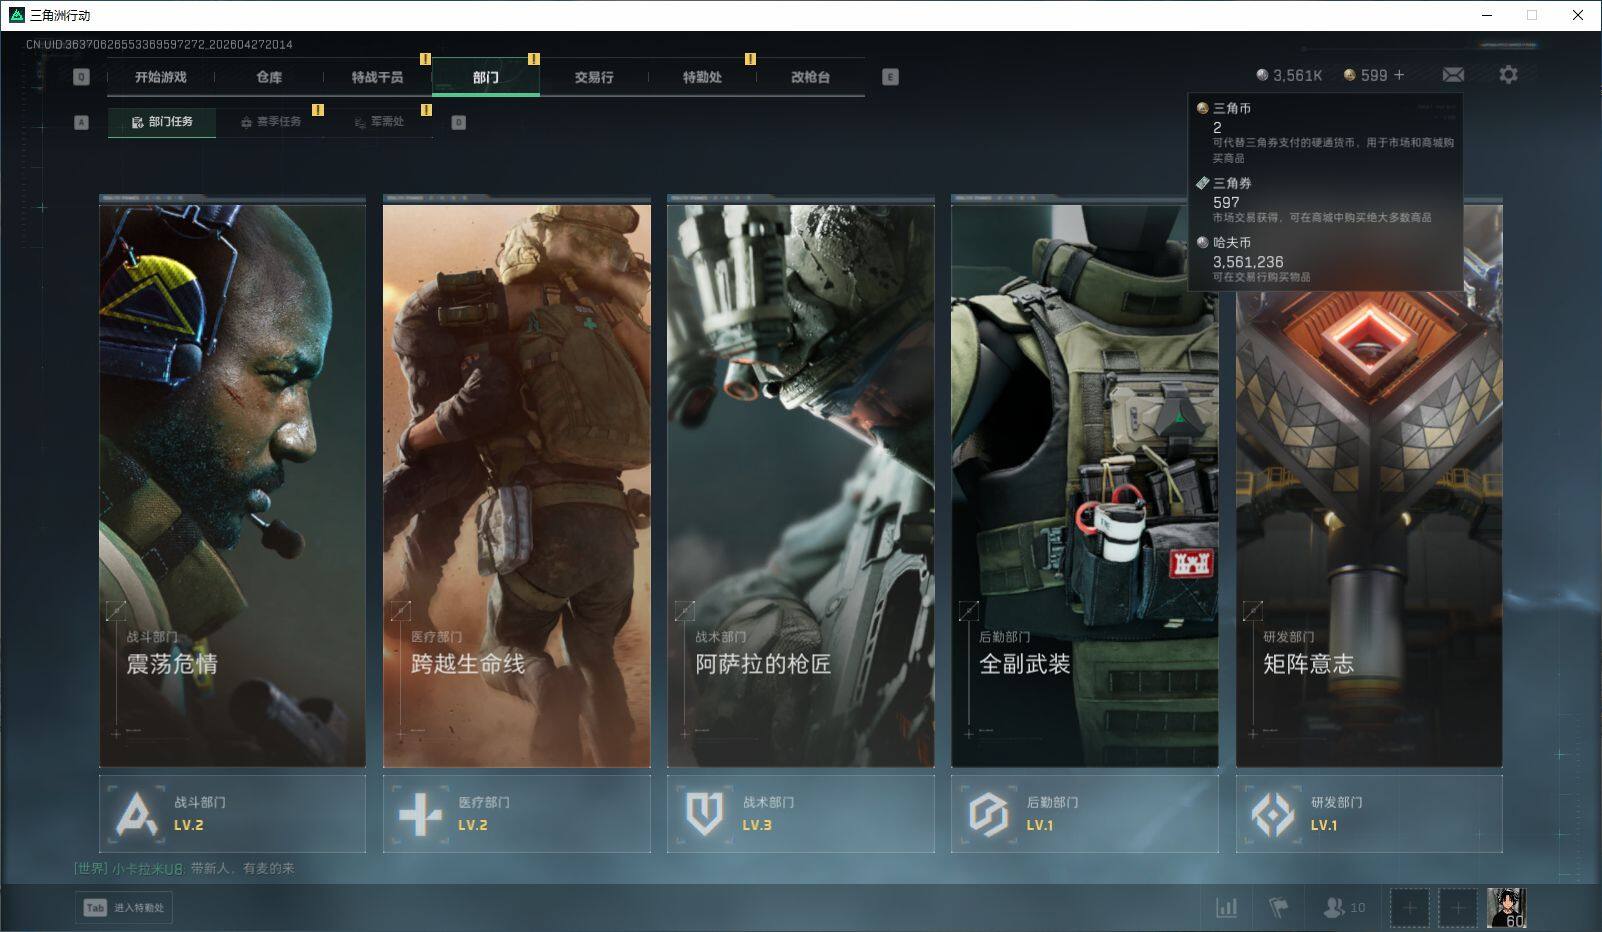Open the bar-chart statistics icon
Image resolution: width=1602 pixels, height=932 pixels.
tap(1226, 908)
